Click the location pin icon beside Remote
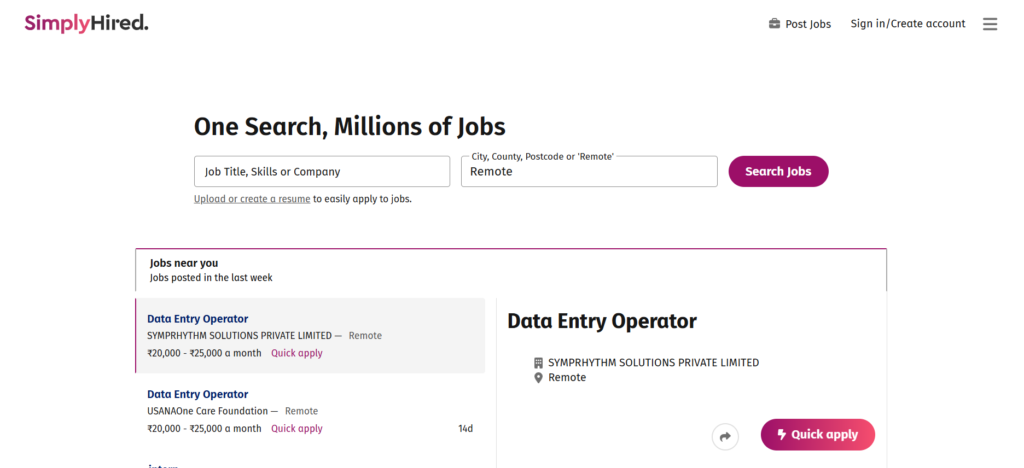 coord(538,378)
